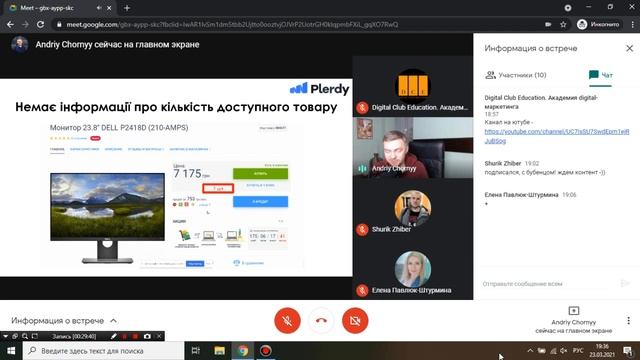The height and width of the screenshot is (360, 640).
Task: Click Елена Павлюк-Штурмина's name in the chat
Action: tap(521, 195)
